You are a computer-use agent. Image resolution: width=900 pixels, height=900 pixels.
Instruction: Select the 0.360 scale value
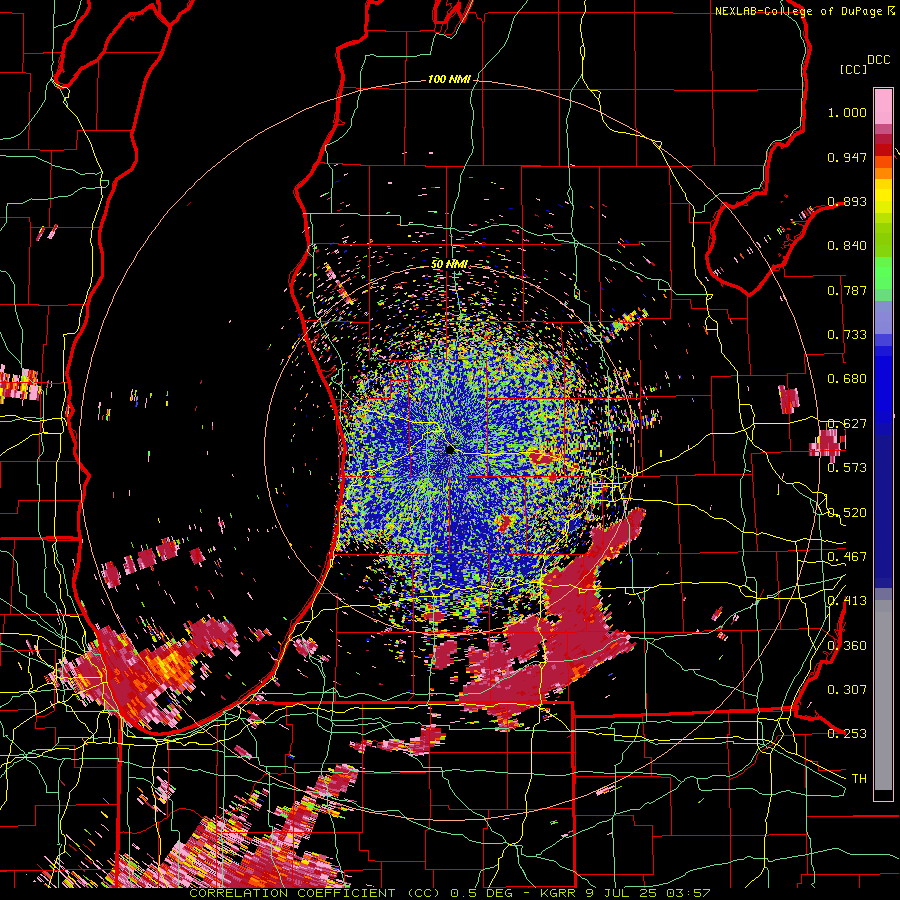[847, 646]
